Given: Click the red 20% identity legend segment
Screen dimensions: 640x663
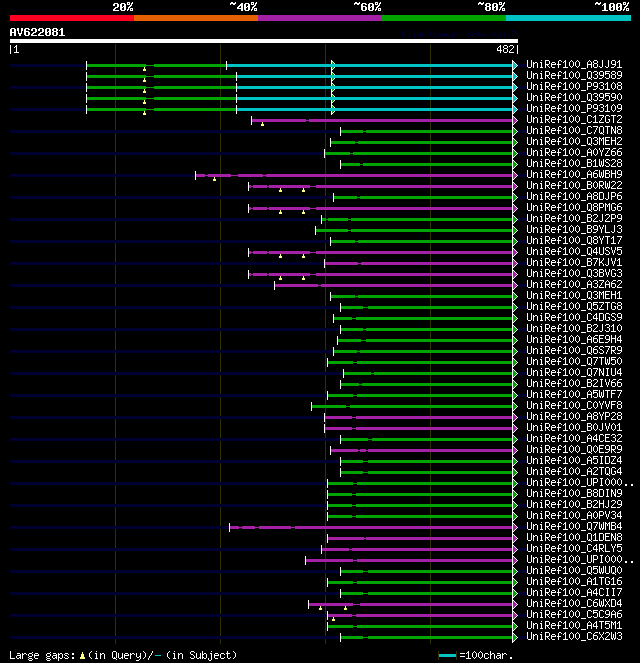Looking at the screenshot, I should [72, 18].
